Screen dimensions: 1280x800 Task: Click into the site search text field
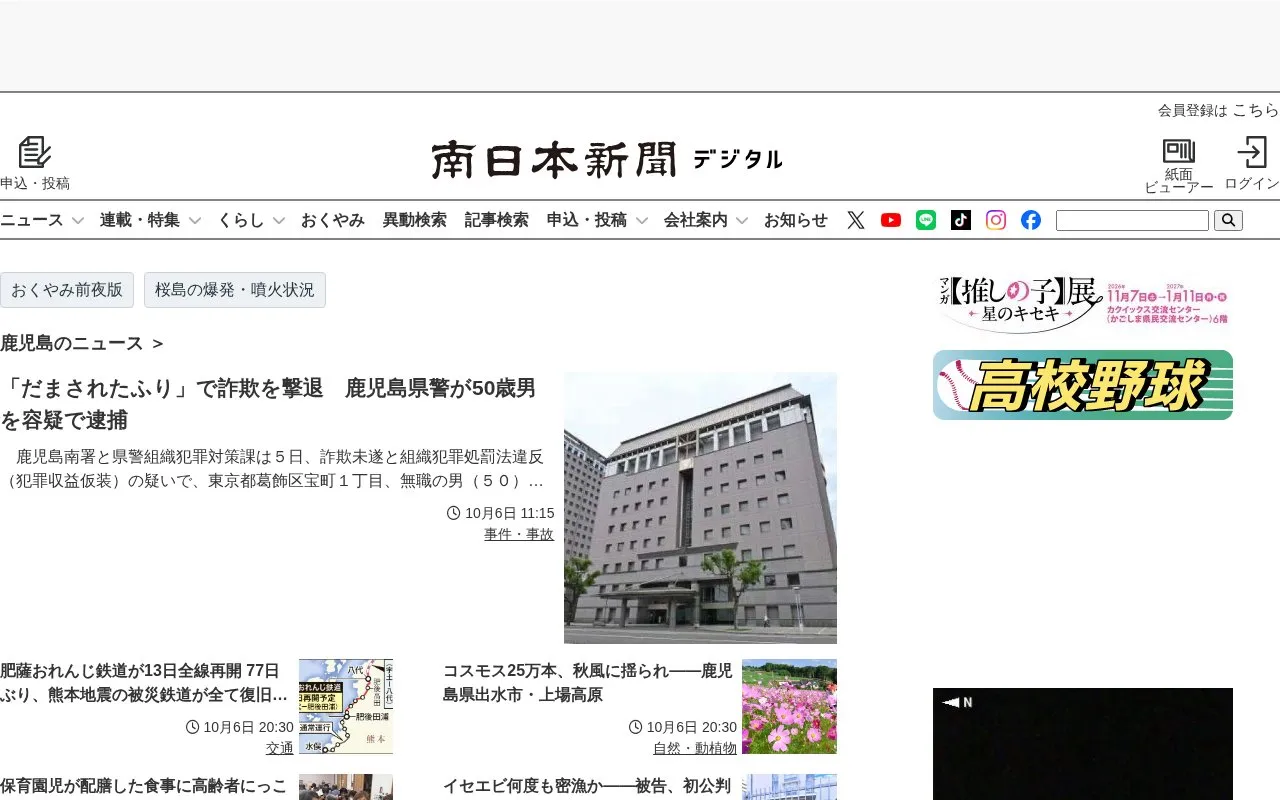pyautogui.click(x=1132, y=220)
